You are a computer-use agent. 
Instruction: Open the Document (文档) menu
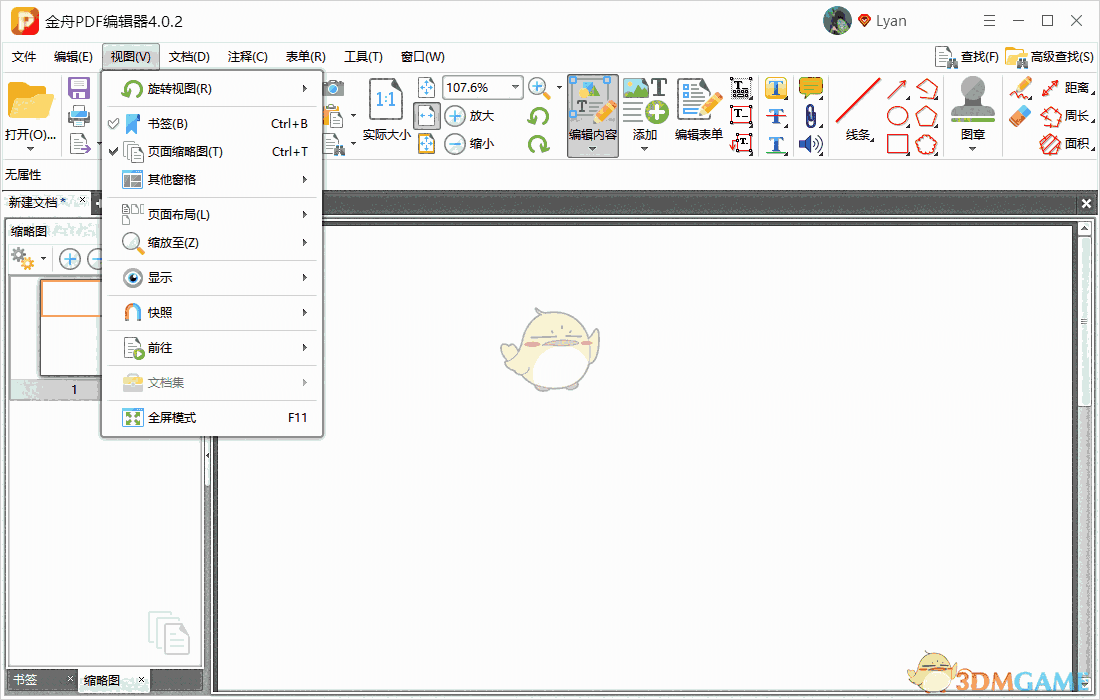tap(189, 57)
